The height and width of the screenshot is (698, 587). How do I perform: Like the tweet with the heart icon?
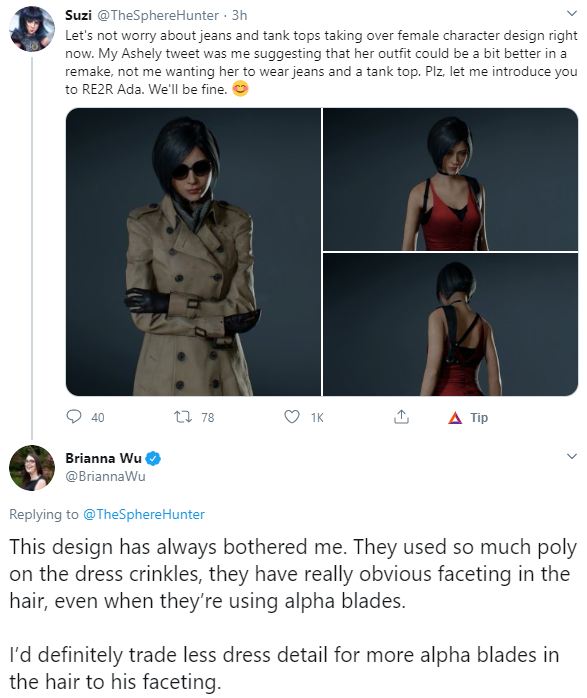[292, 417]
